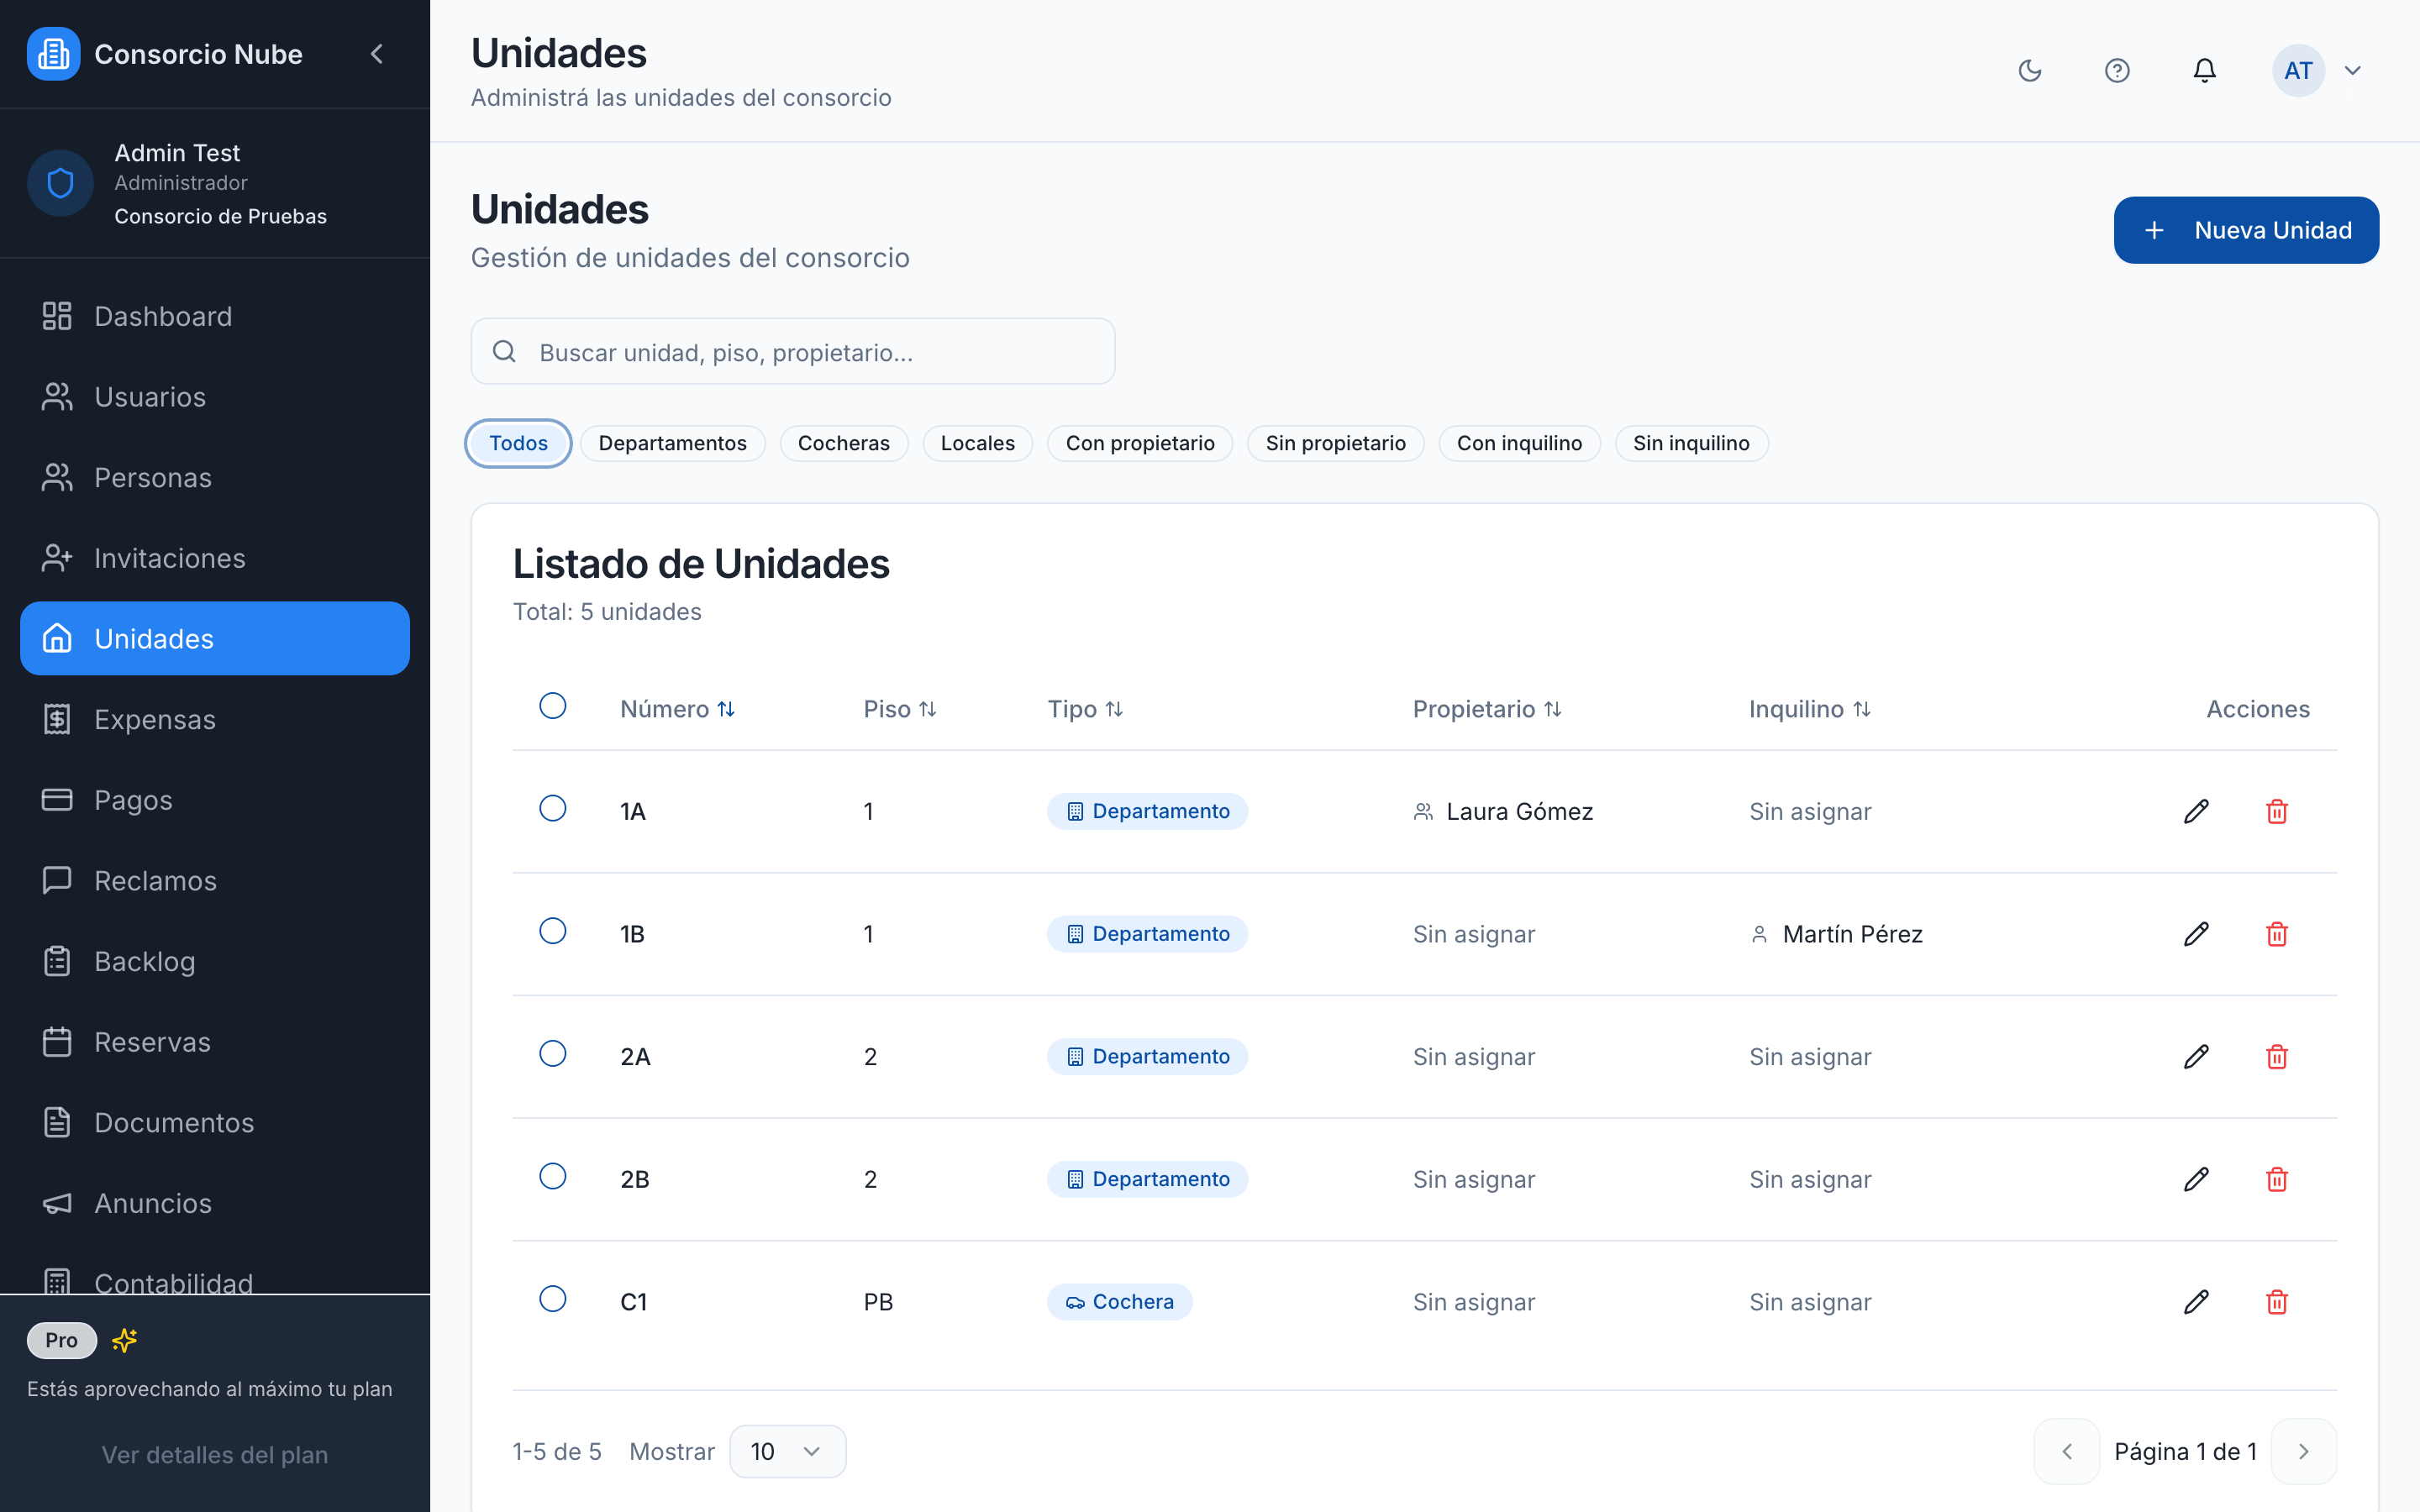Sort table by Propietario column

(1487, 709)
